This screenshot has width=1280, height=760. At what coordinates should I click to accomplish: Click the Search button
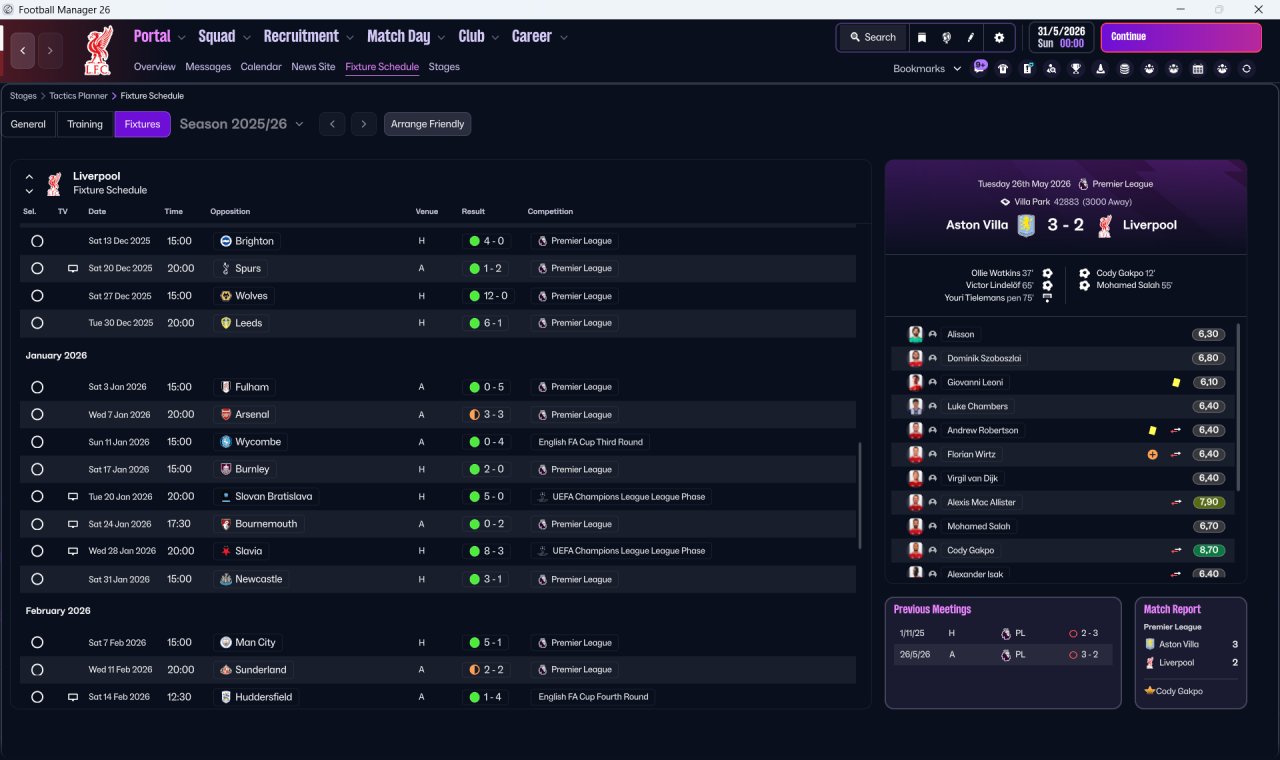pyautogui.click(x=873, y=37)
